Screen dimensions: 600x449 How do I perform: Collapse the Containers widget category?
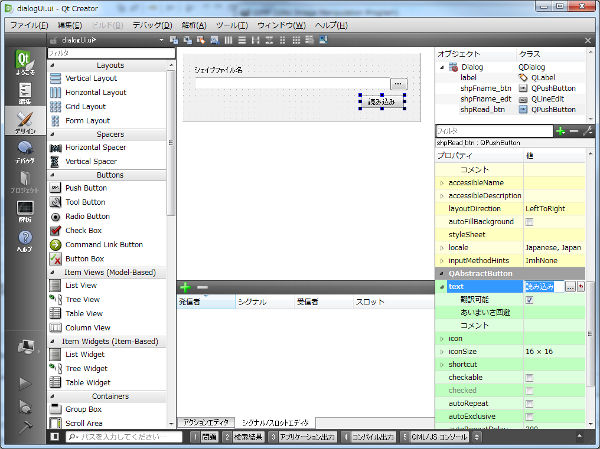52,396
